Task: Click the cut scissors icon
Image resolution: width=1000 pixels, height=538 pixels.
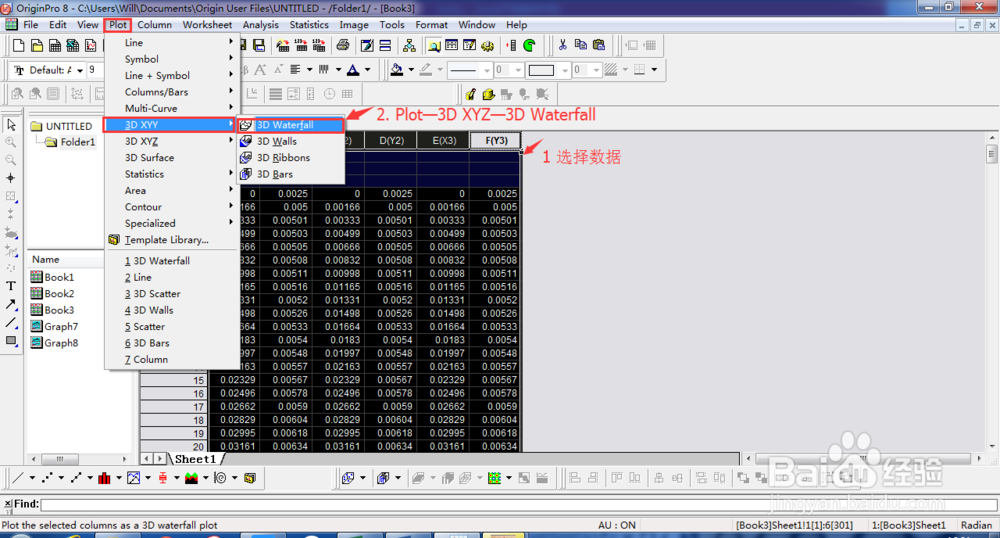Action: pyautogui.click(x=562, y=45)
